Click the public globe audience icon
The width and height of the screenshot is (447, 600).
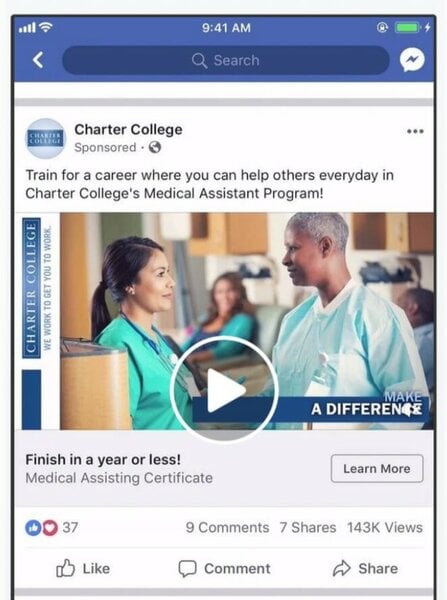[155, 147]
